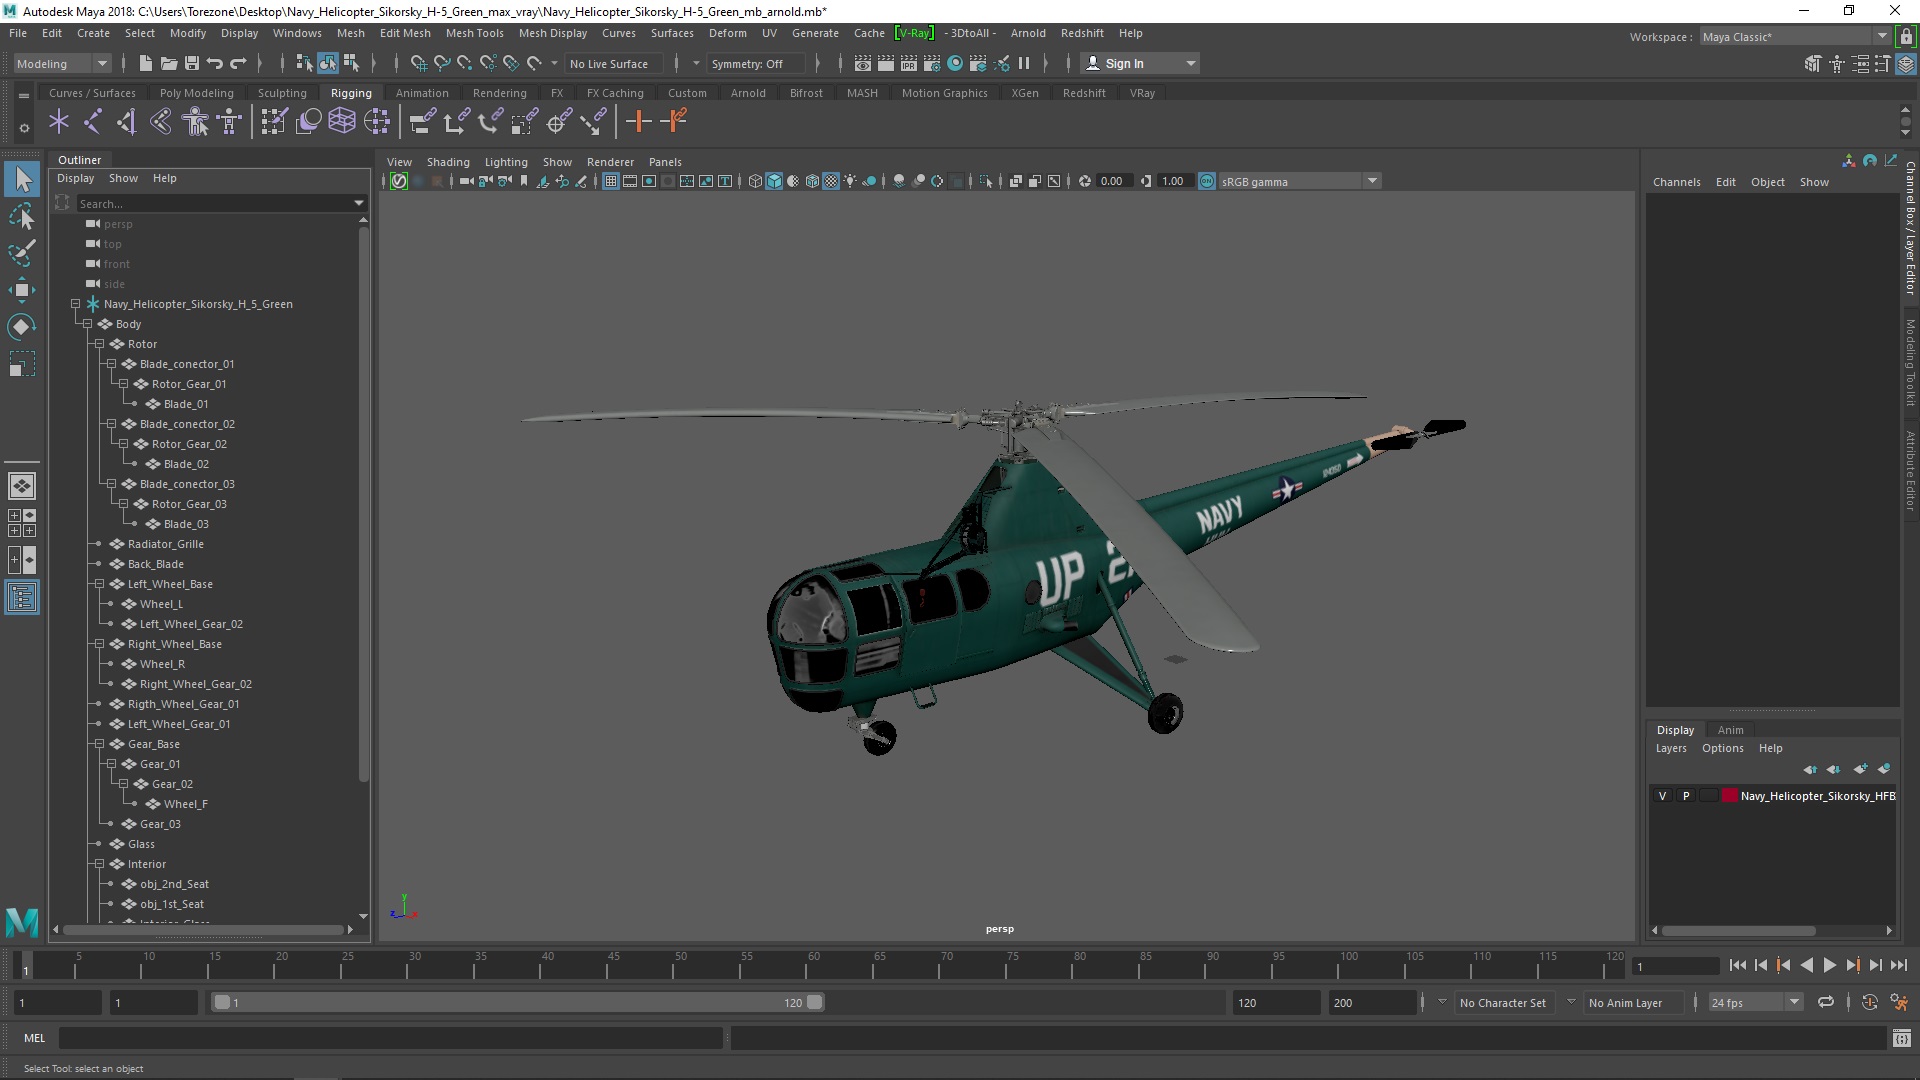Image resolution: width=1920 pixels, height=1080 pixels.
Task: Click the Render Current Frame icon
Action: click(885, 64)
